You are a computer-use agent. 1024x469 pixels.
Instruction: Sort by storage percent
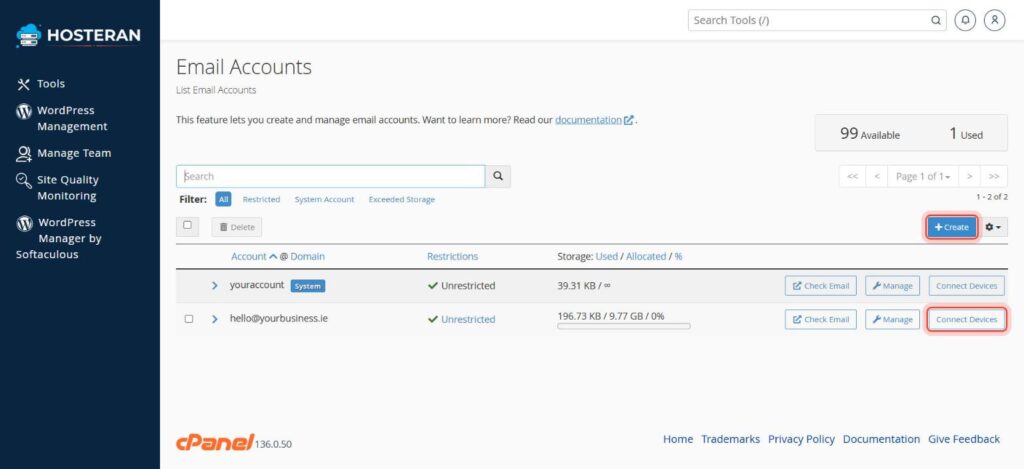(x=679, y=257)
